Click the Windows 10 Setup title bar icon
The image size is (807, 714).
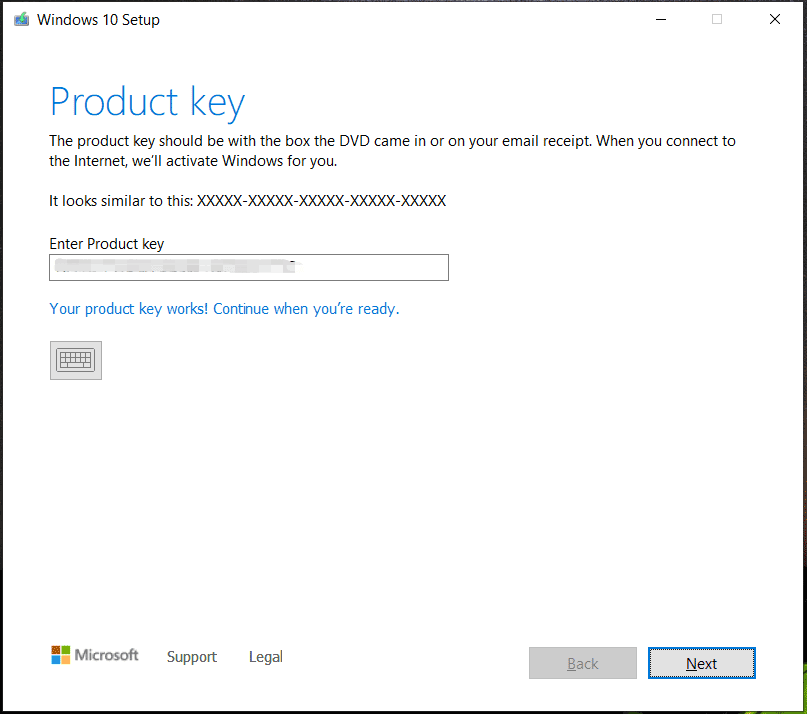tap(21, 19)
